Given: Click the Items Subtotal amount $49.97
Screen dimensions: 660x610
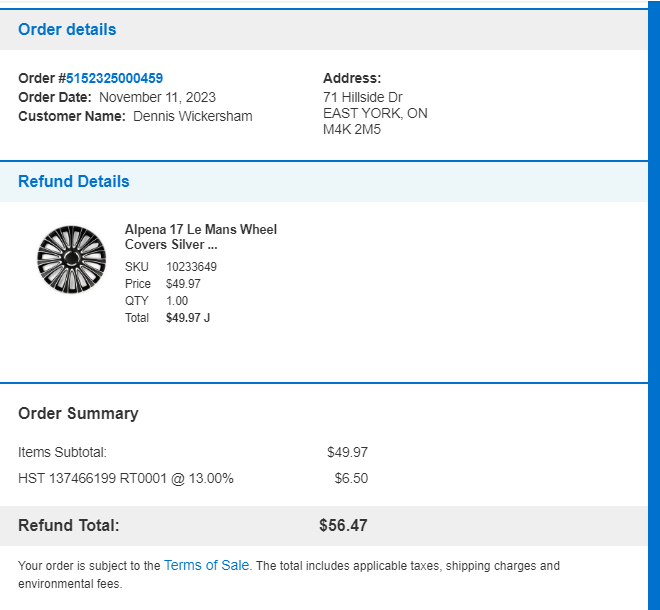Looking at the screenshot, I should point(347,452).
